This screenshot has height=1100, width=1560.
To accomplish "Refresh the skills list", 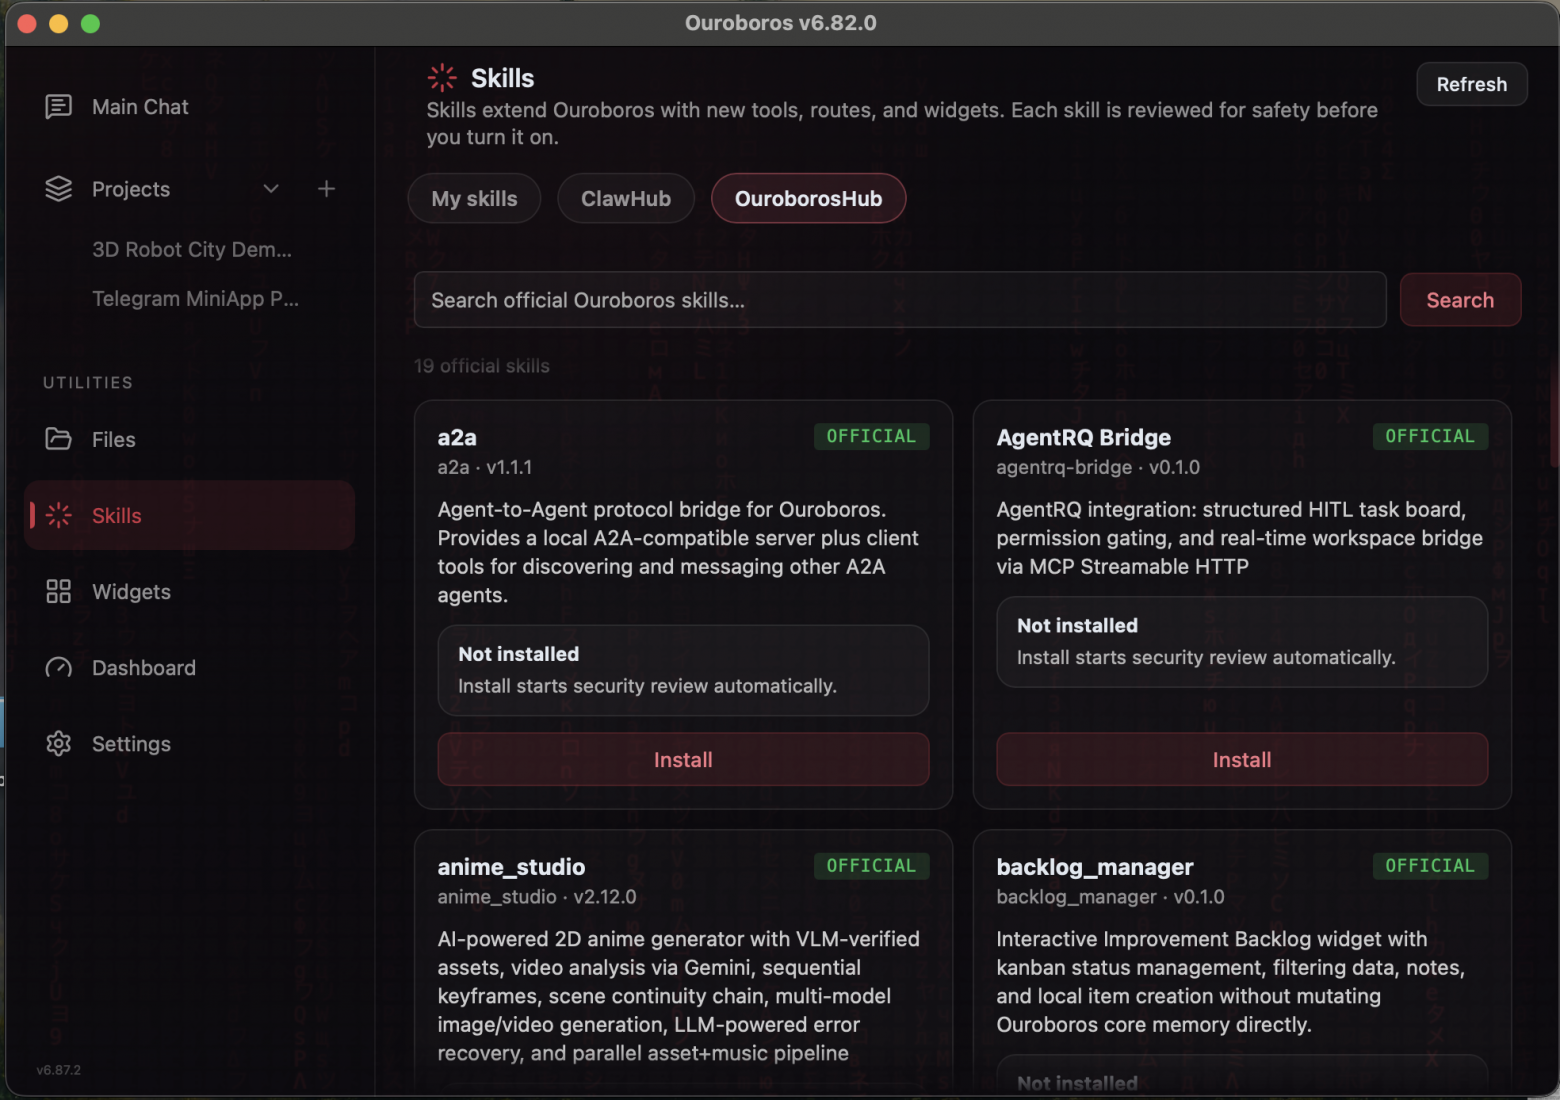I will click(x=1472, y=84).
